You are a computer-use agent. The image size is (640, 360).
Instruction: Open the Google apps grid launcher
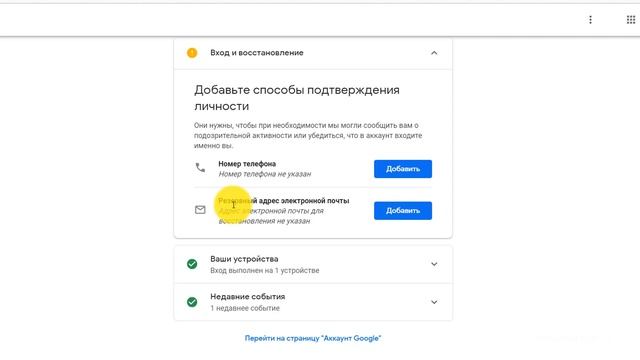(631, 20)
